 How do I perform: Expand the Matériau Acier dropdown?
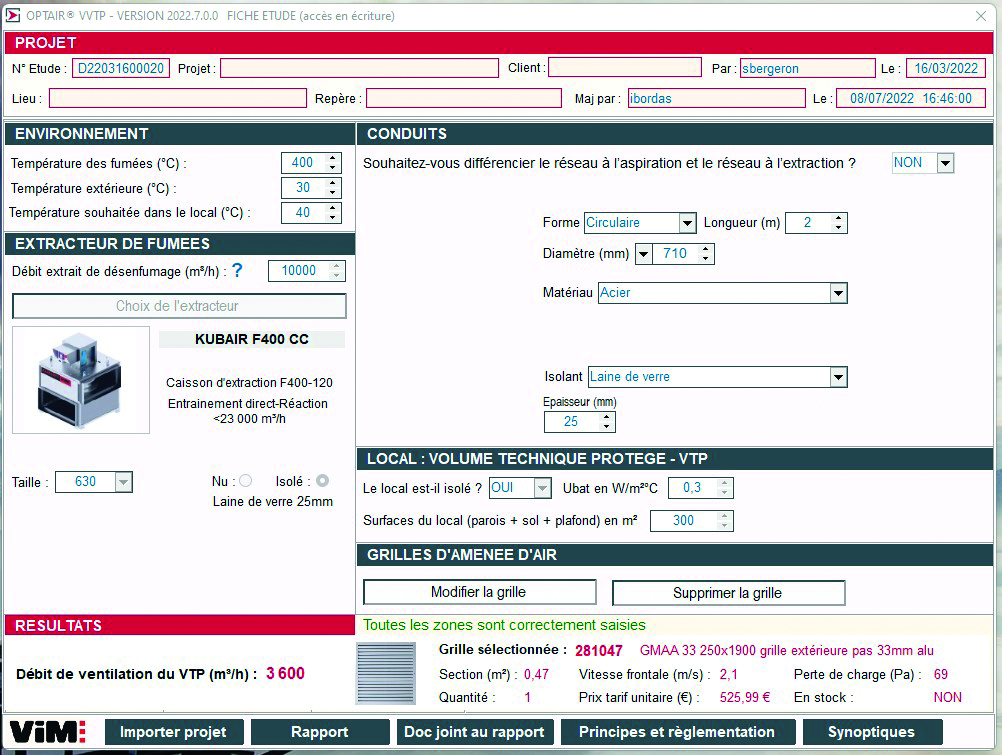click(838, 293)
